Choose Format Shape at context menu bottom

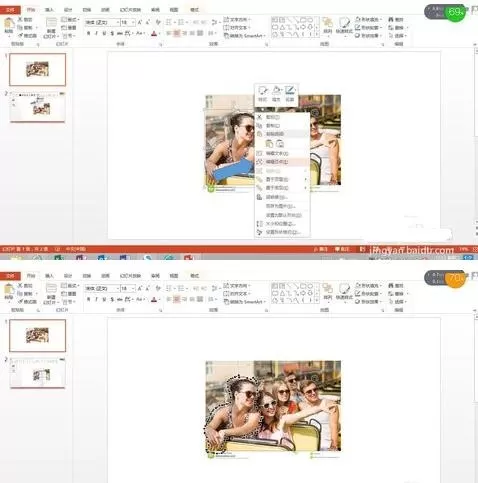tap(282, 232)
